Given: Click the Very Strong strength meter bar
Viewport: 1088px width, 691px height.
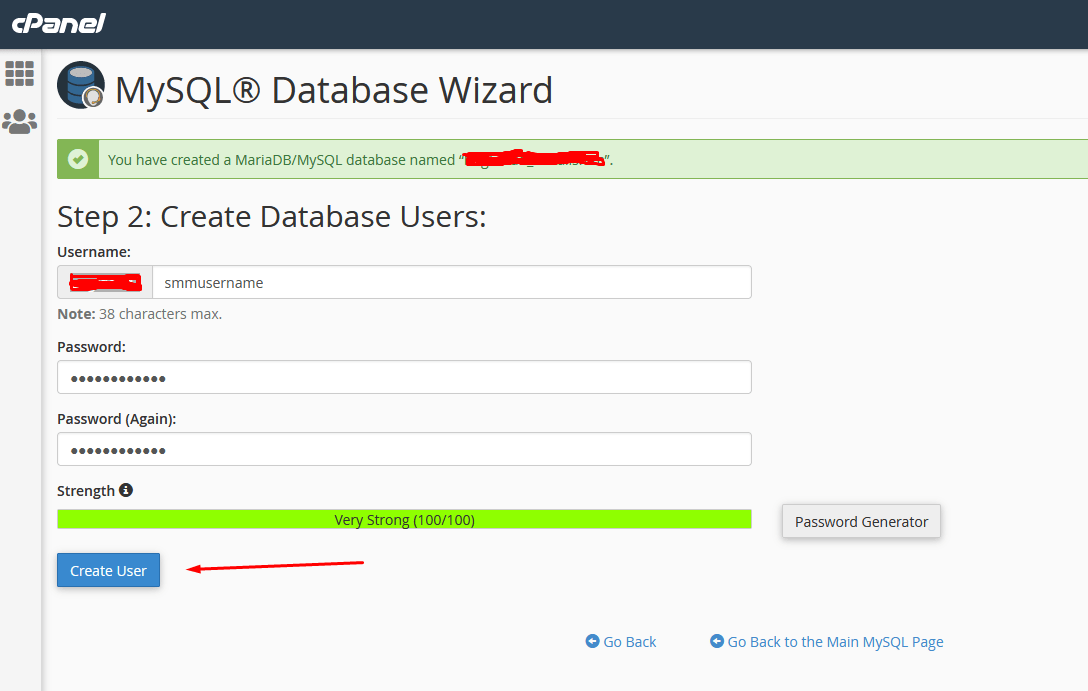Looking at the screenshot, I should pos(404,520).
